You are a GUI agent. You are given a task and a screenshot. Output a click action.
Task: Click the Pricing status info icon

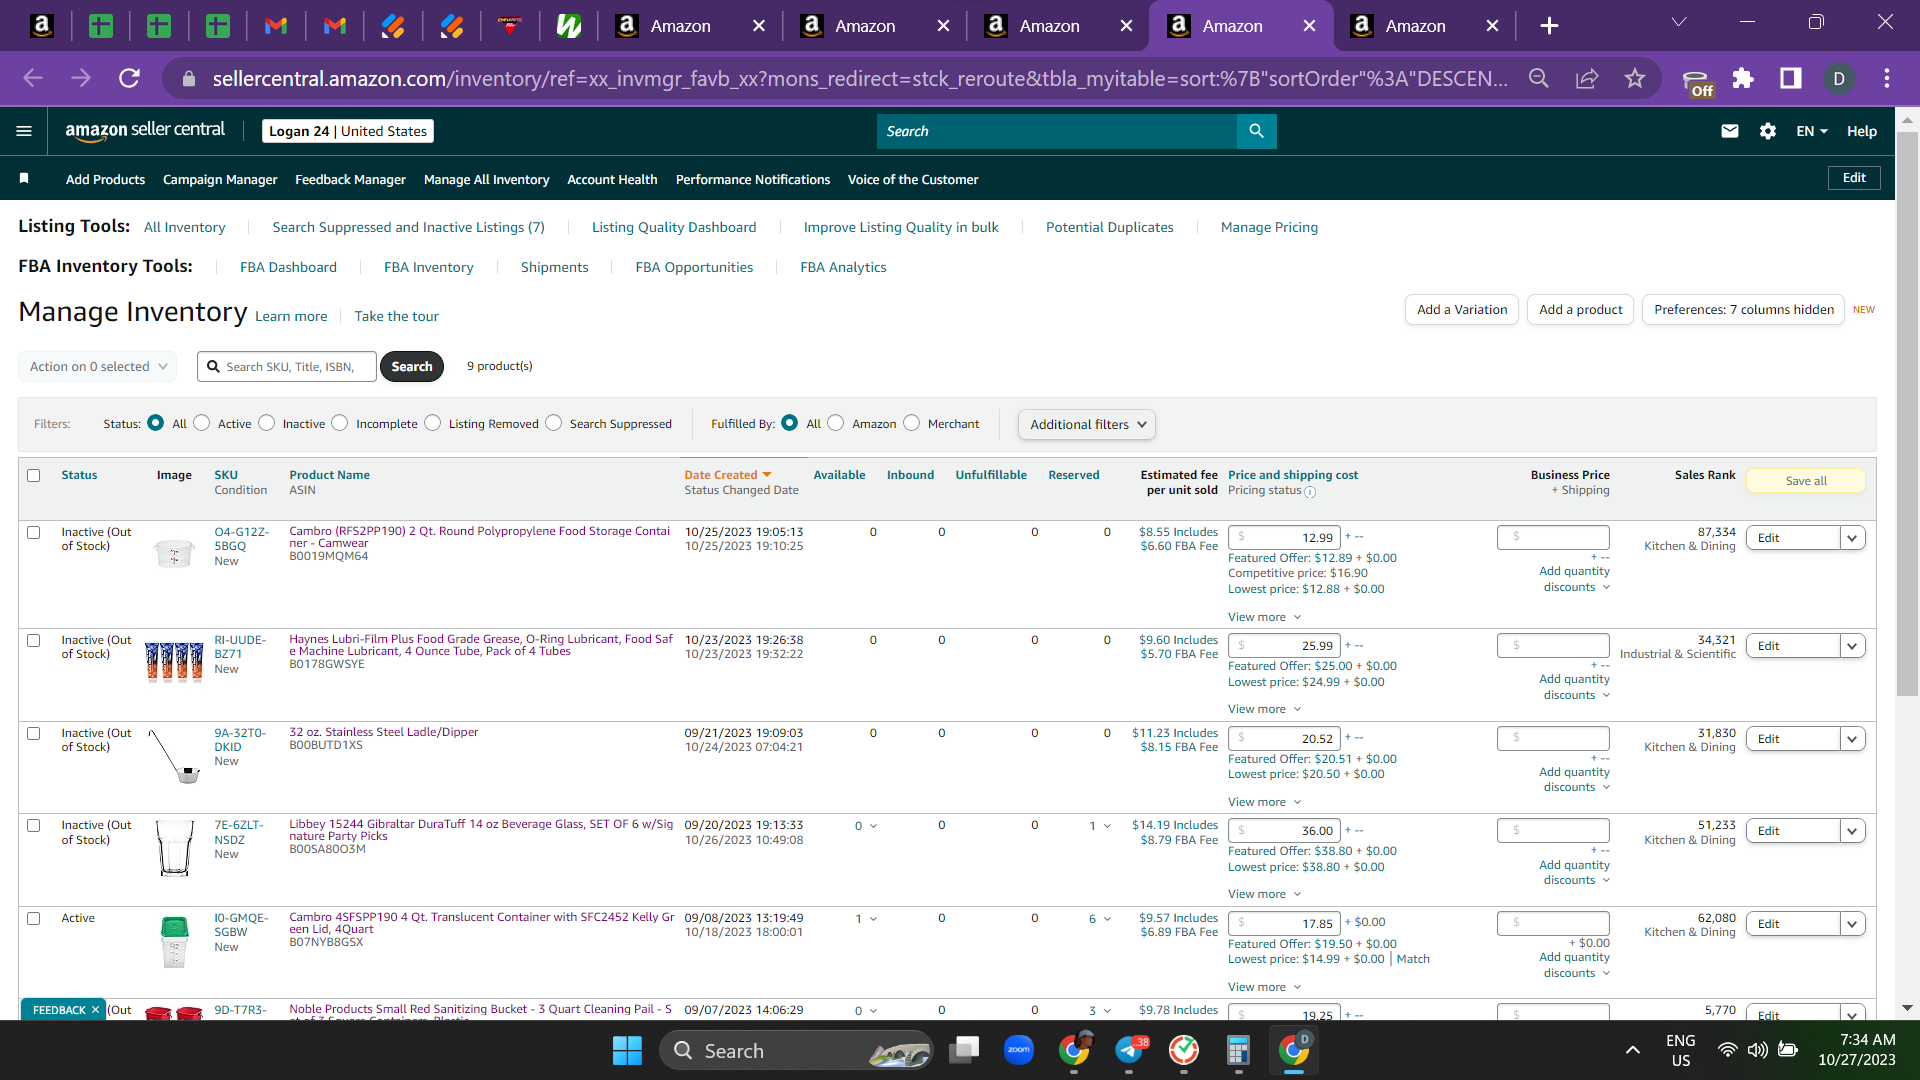[x=1310, y=492]
